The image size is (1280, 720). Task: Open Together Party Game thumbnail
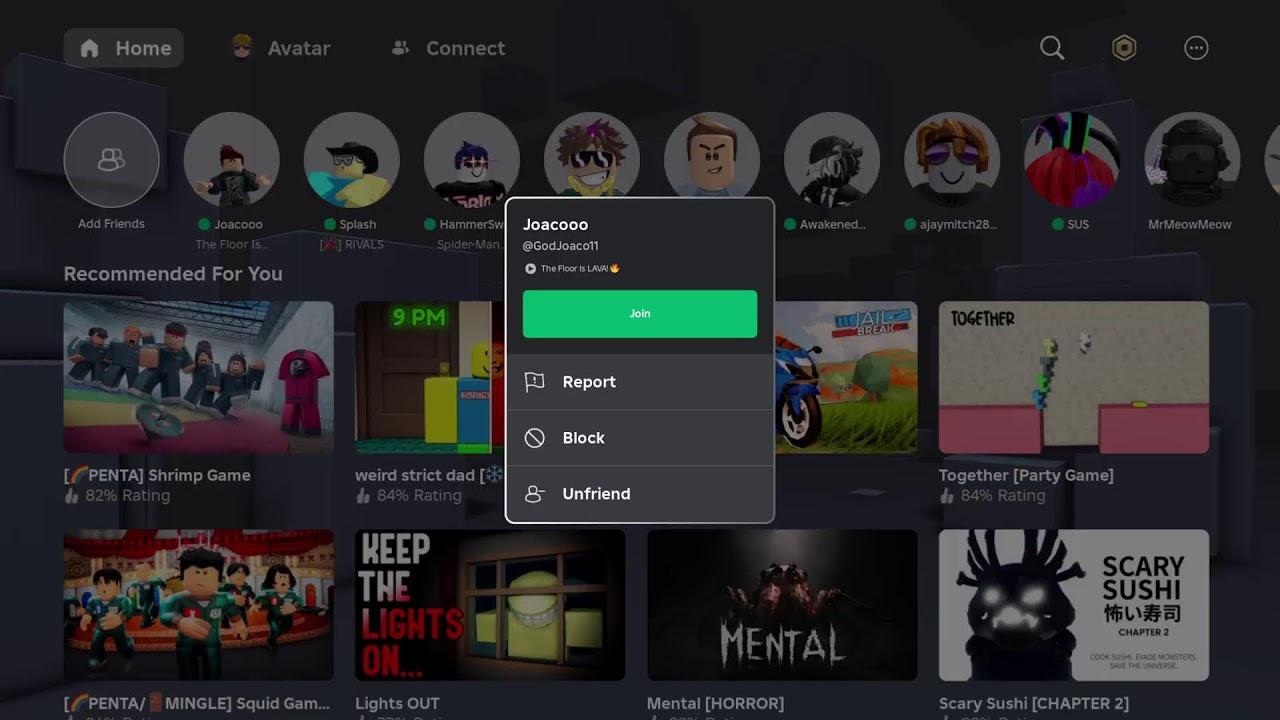(x=1073, y=377)
